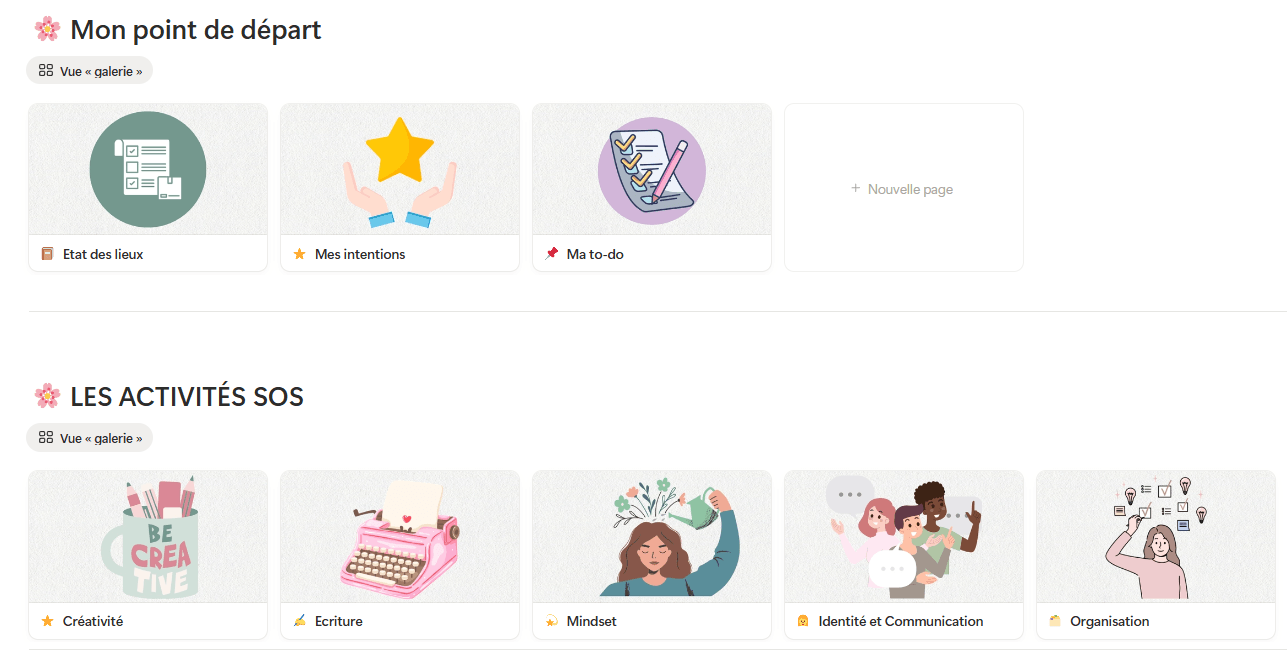Open the Etat des lieux page title
The width and height of the screenshot is (1287, 664).
click(103, 254)
